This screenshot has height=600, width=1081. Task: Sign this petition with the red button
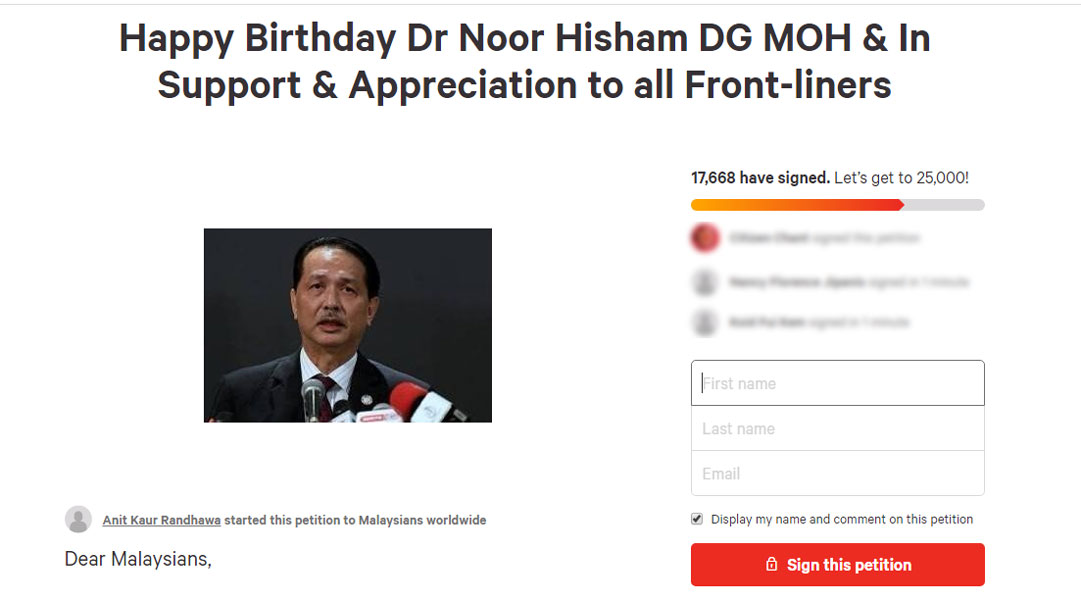[838, 564]
